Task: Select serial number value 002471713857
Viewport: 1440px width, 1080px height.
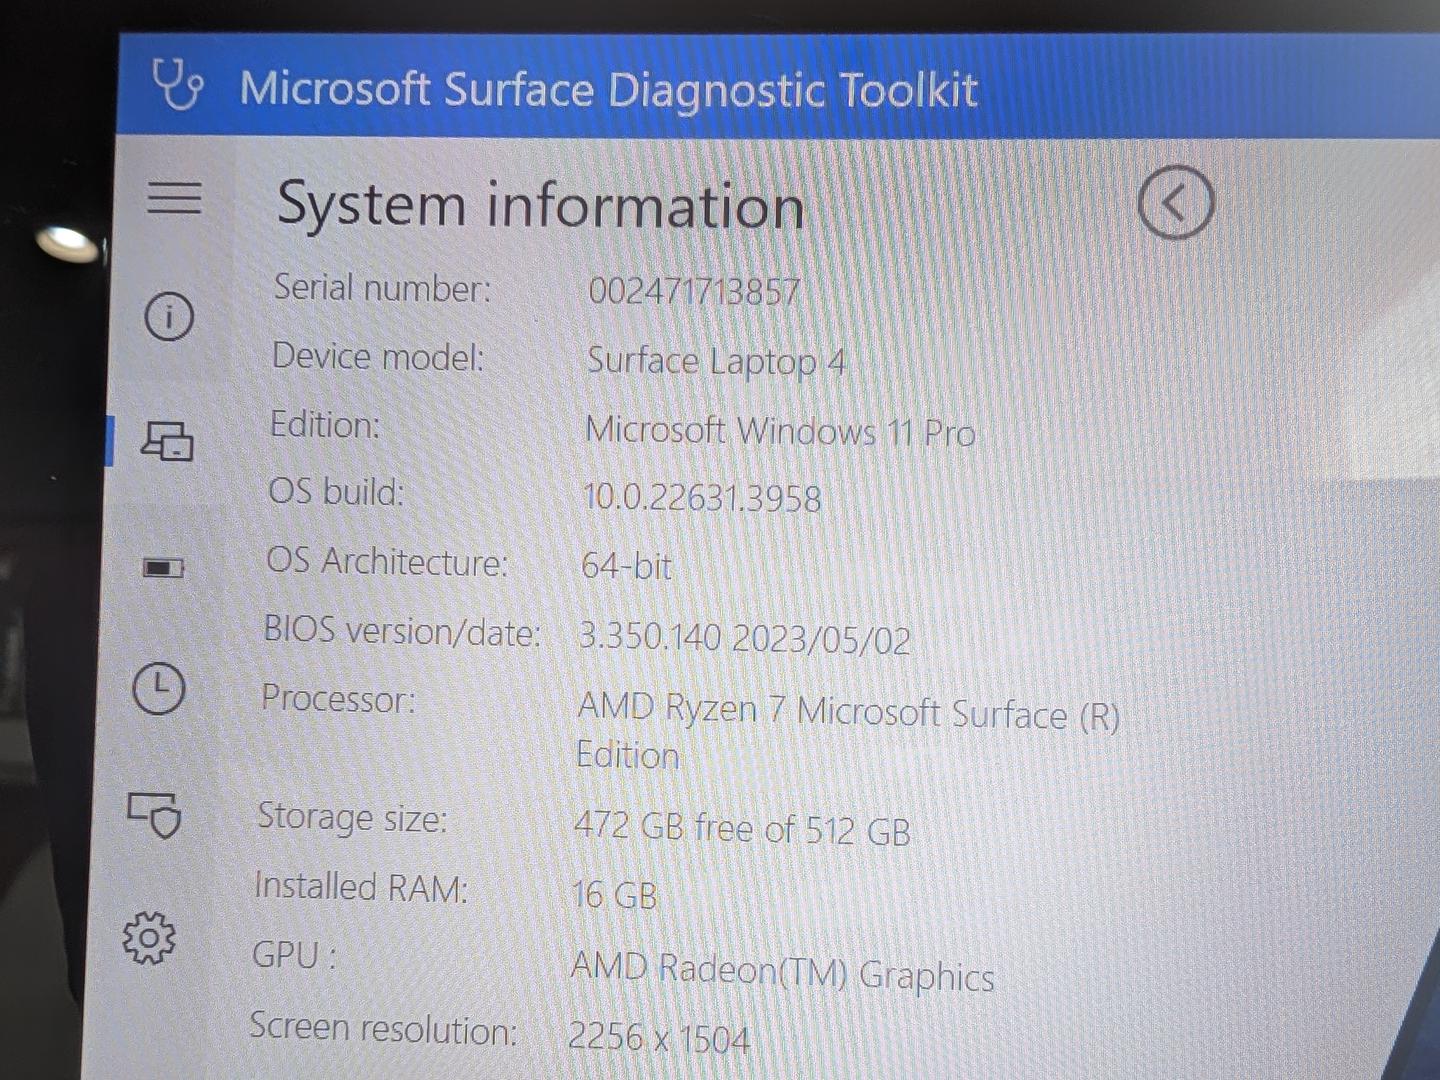Action: 694,291
